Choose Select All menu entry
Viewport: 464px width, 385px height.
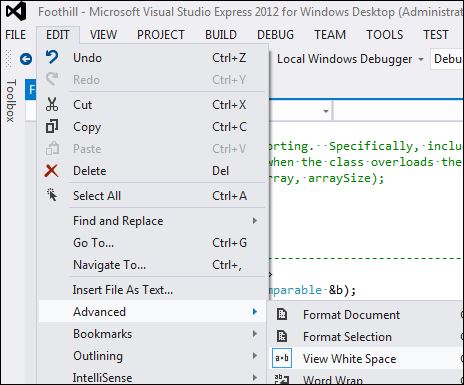pos(152,196)
